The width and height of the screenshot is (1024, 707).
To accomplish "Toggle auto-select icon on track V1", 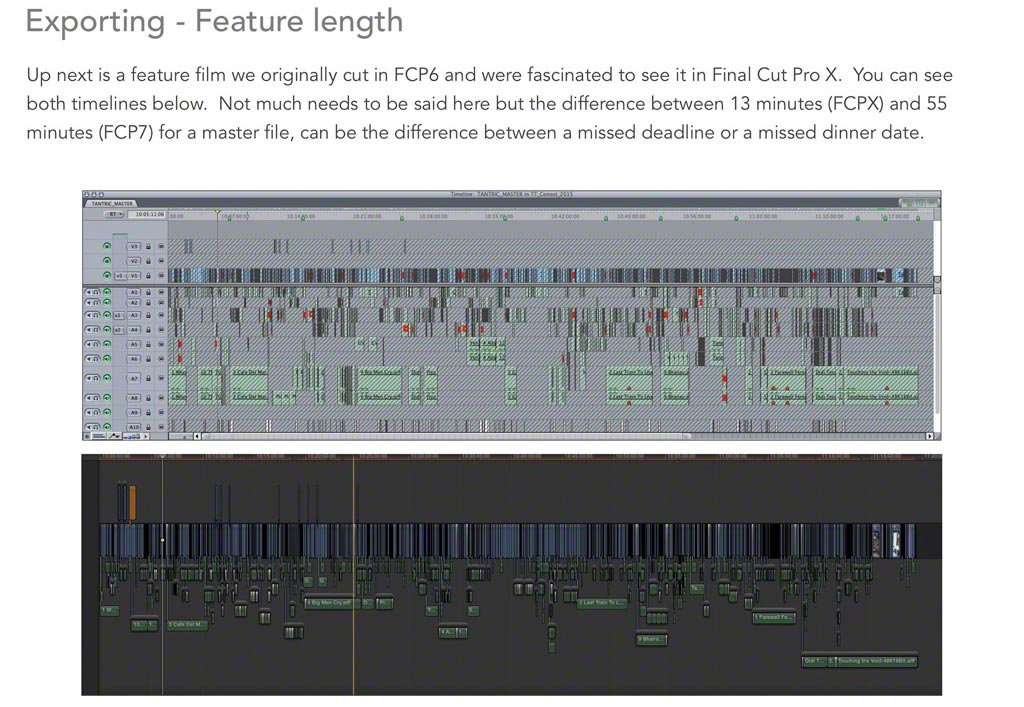I will 161,275.
